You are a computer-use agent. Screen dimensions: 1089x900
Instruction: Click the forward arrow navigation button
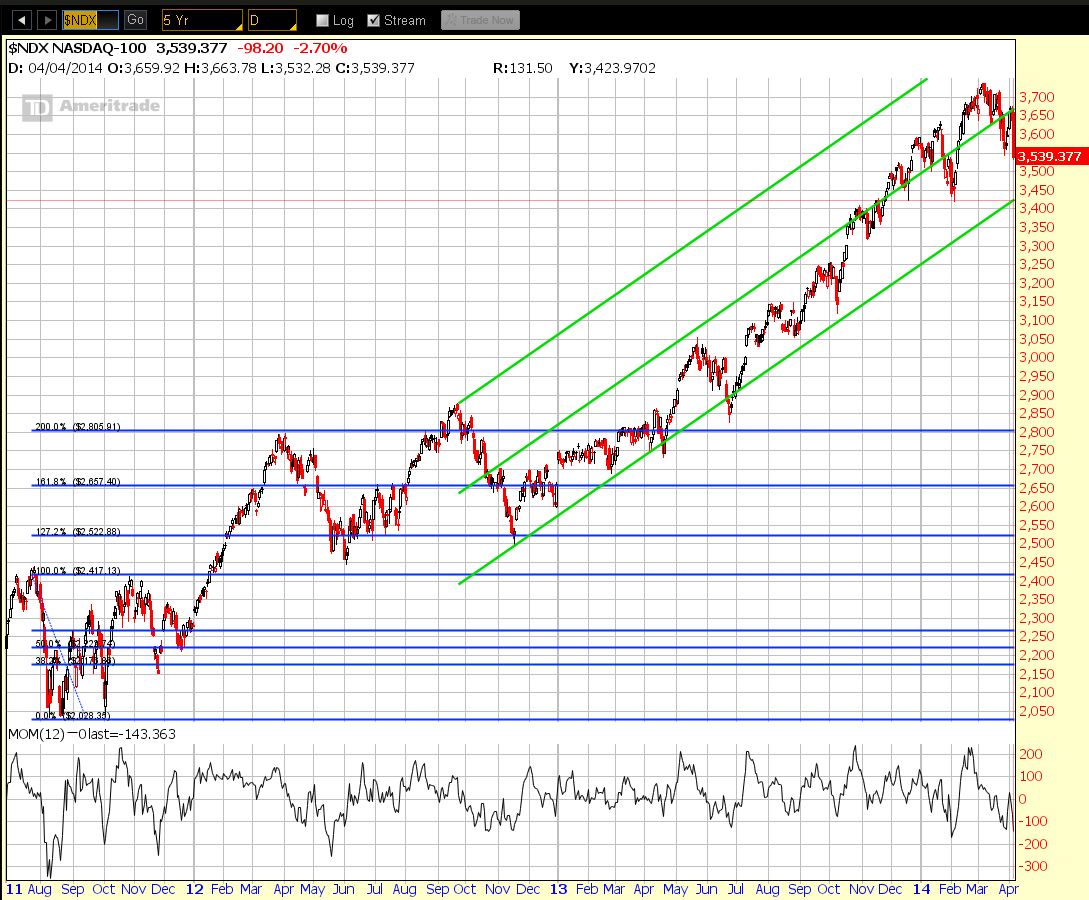coord(47,20)
